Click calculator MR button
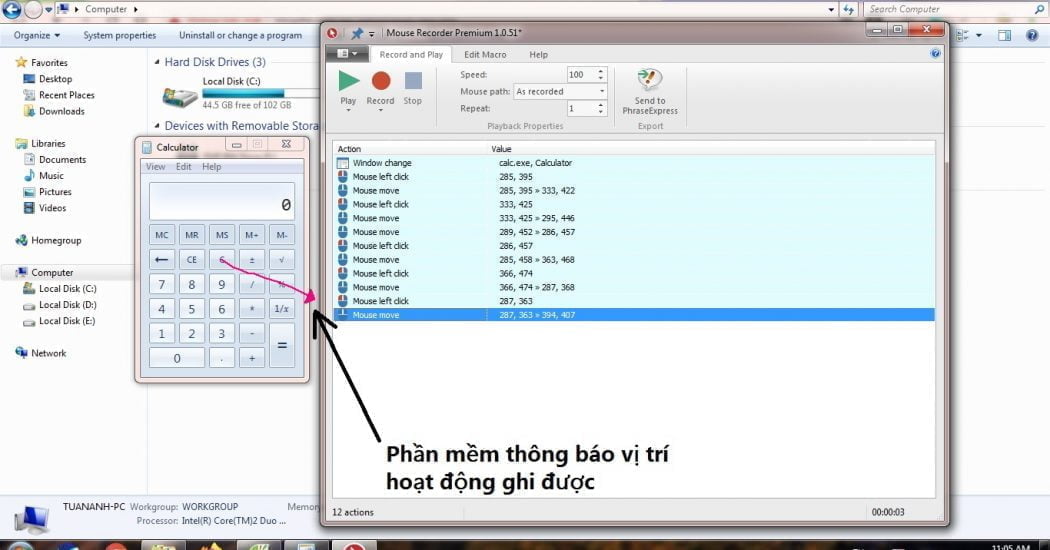 [x=192, y=235]
